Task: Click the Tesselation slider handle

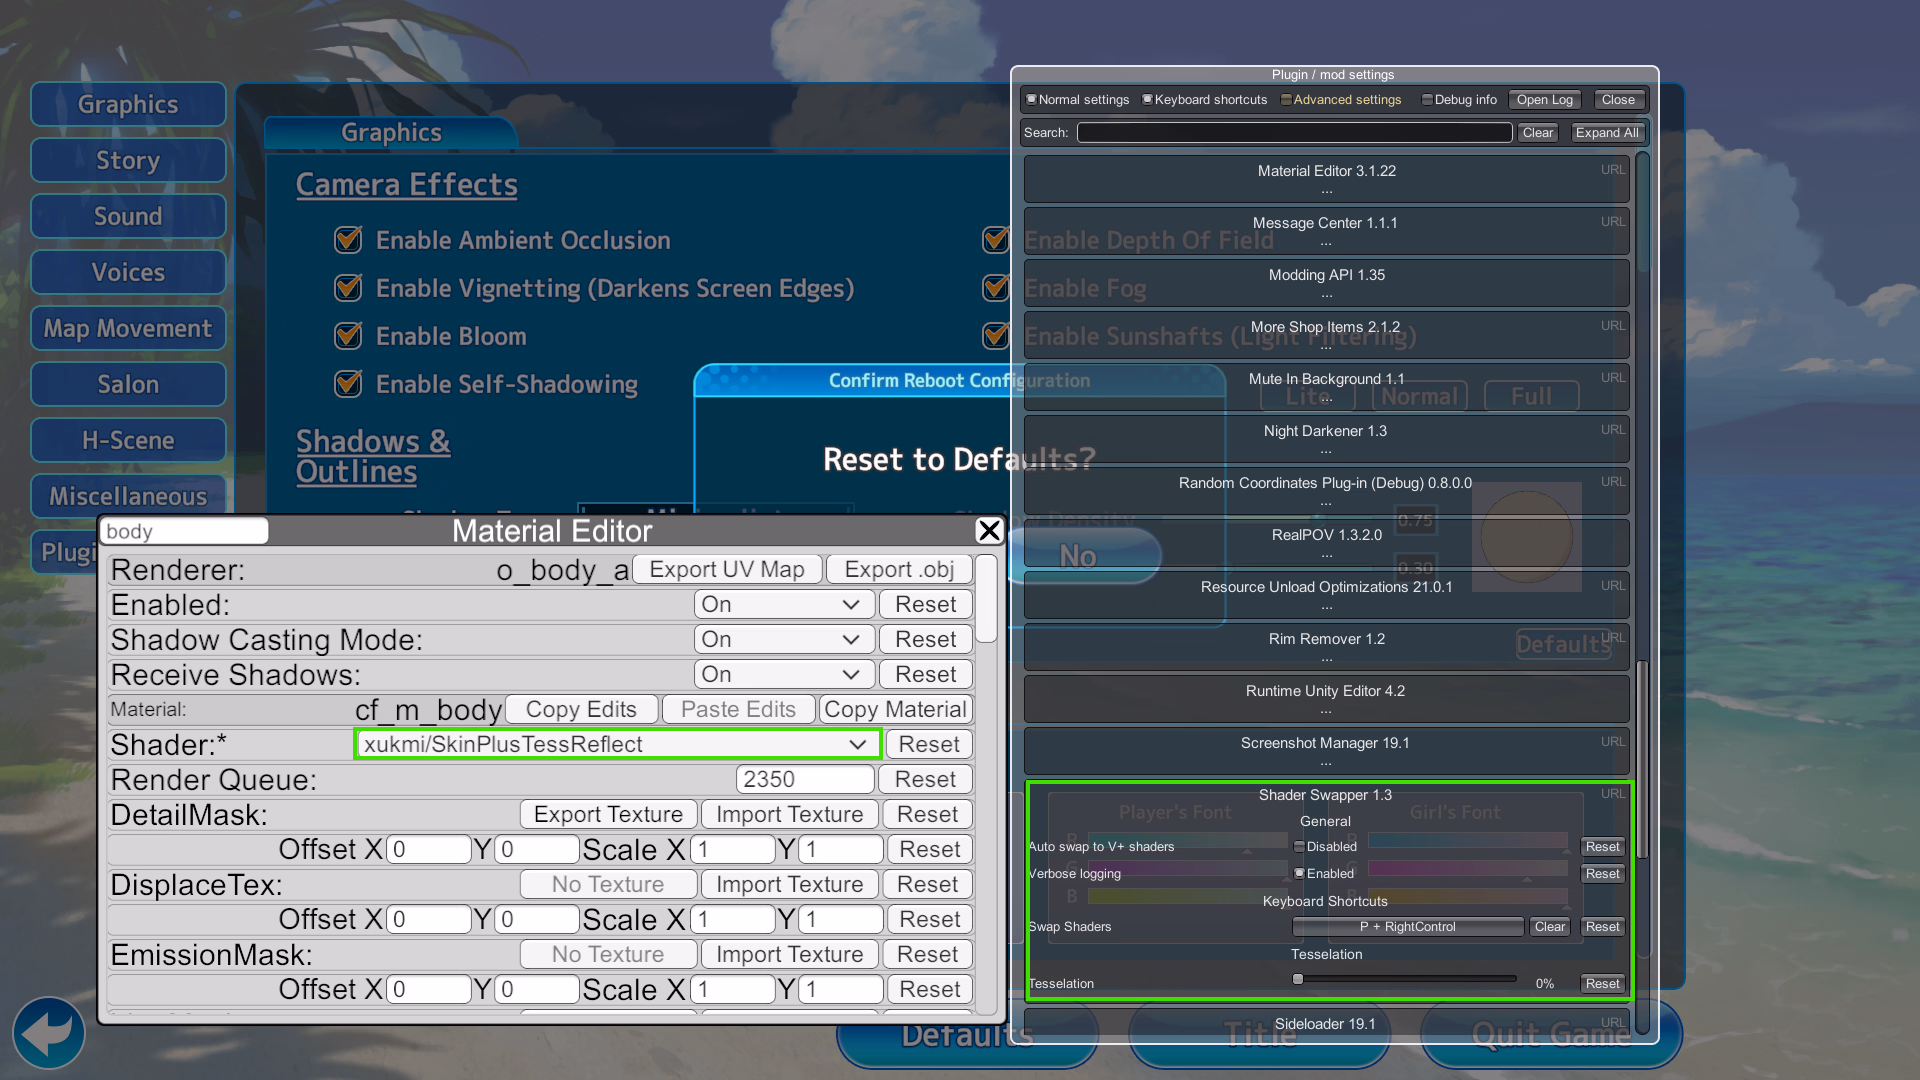Action: [x=1298, y=979]
